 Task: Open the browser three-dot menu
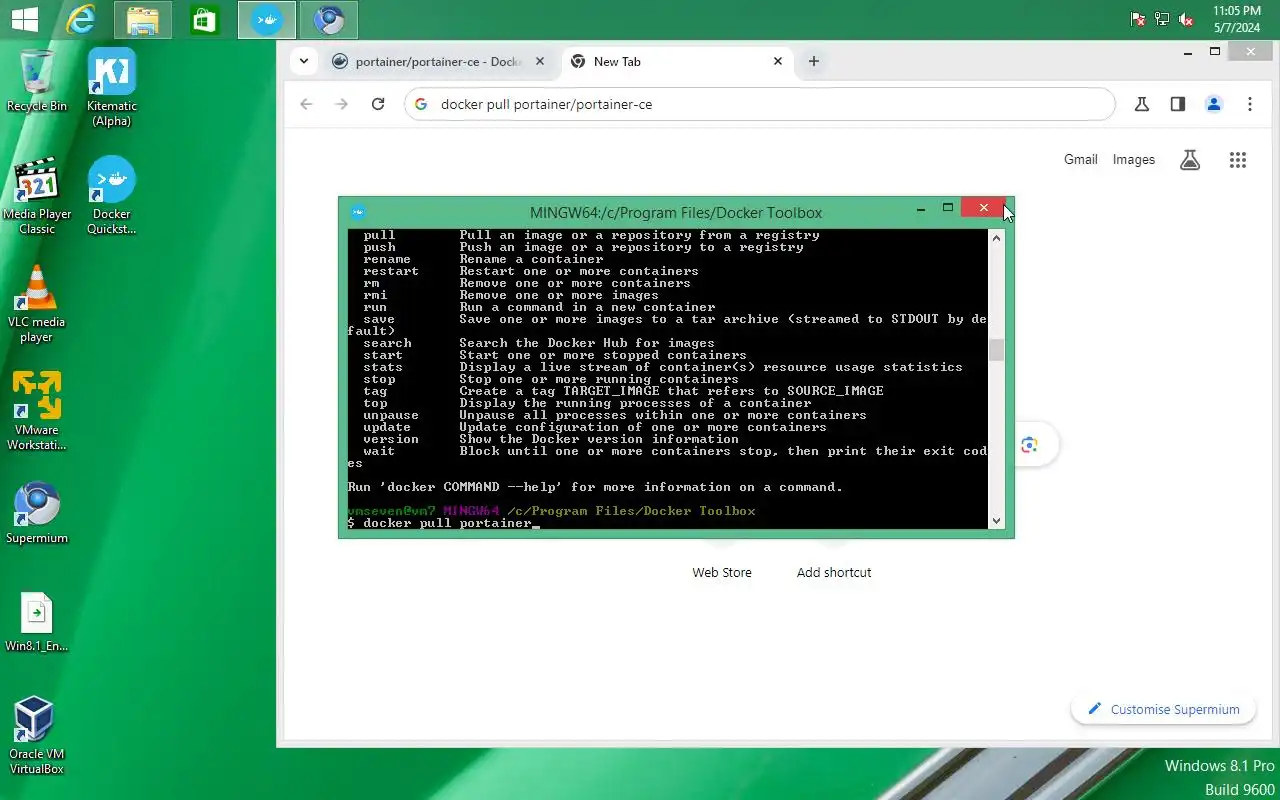pos(1250,104)
